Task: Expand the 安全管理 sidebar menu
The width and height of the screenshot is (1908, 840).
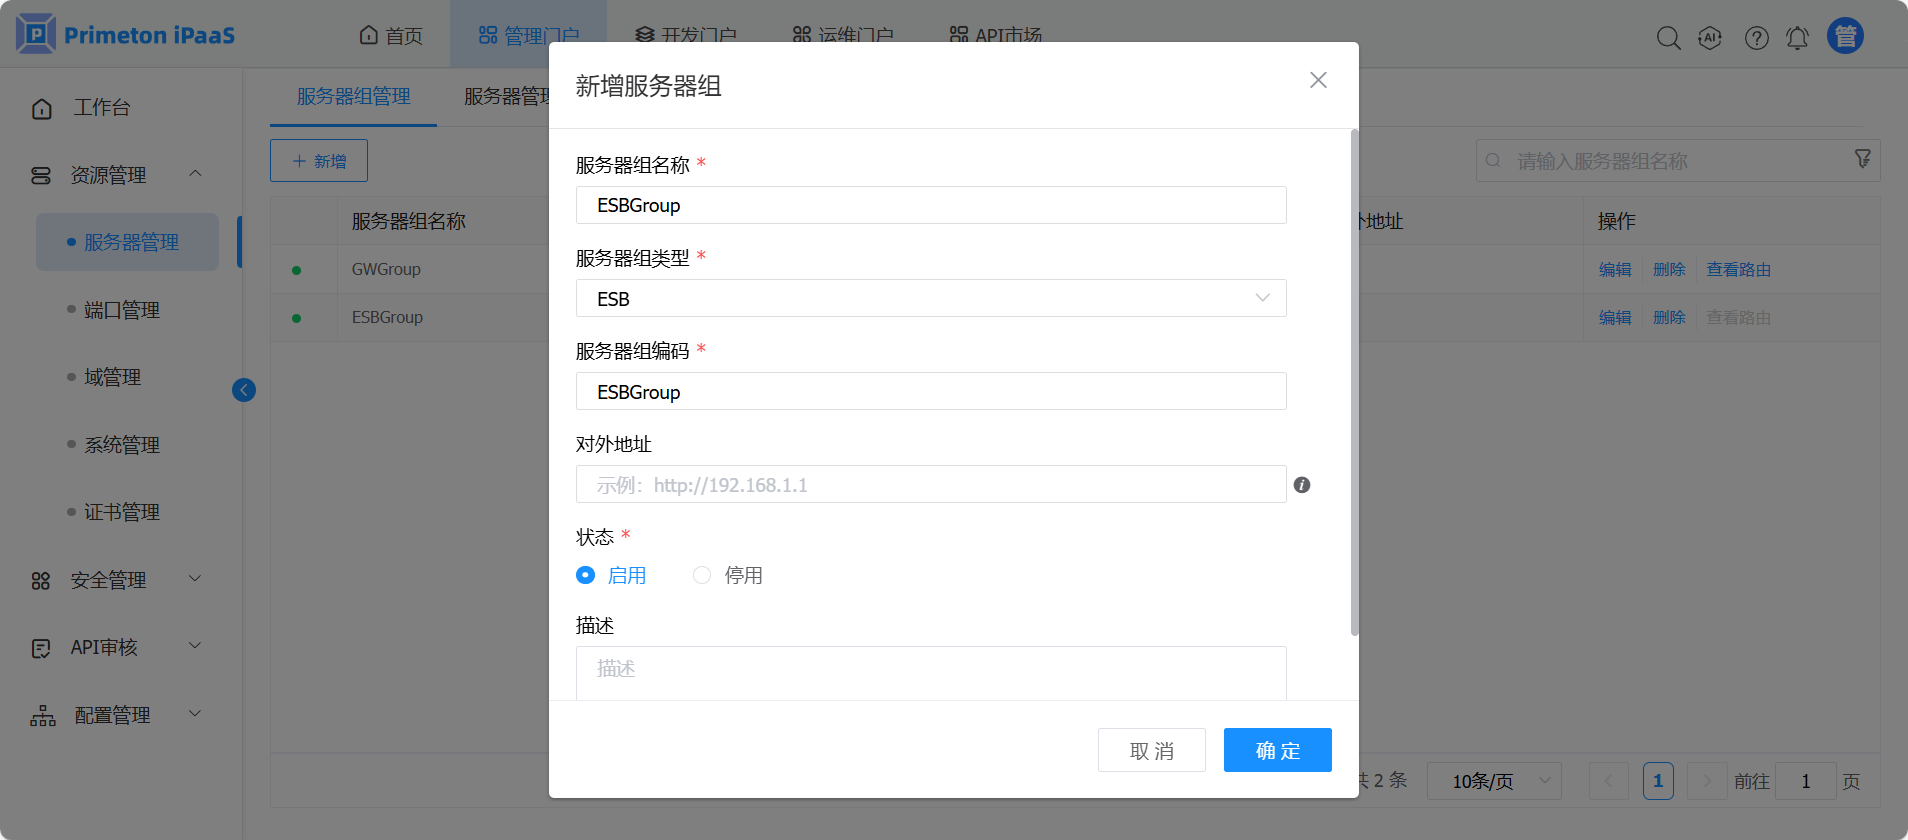Action: click(117, 580)
